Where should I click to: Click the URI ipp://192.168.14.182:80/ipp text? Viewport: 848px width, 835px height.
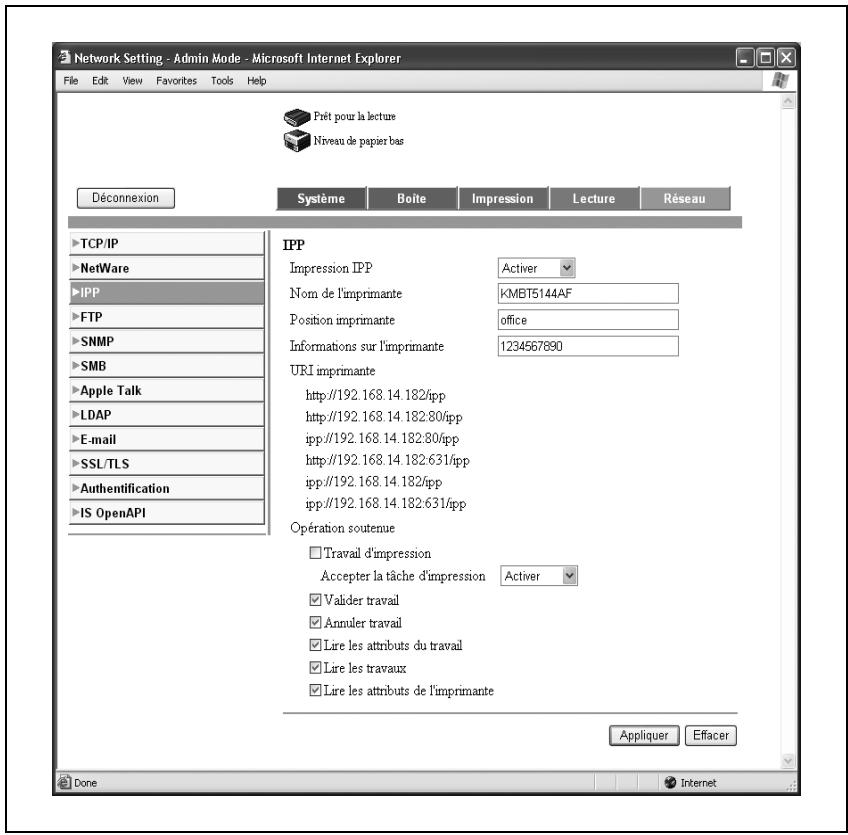pos(382,439)
